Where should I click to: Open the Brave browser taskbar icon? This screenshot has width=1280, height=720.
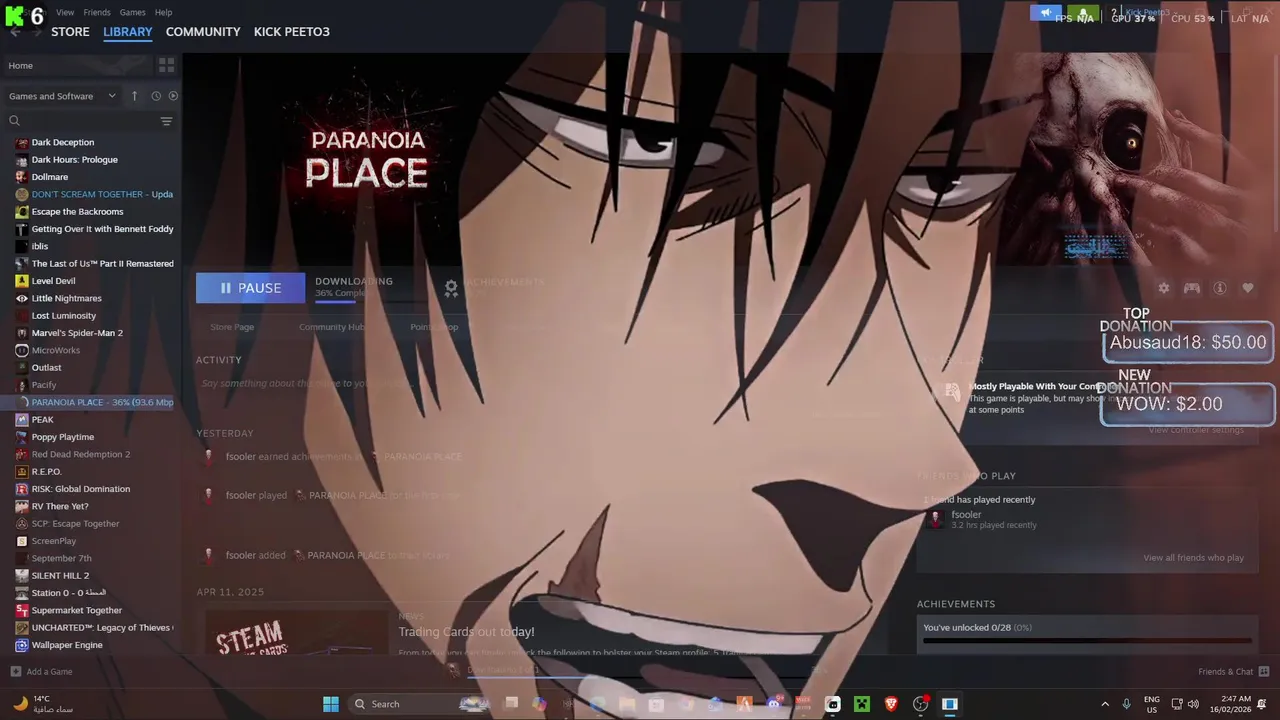[891, 704]
